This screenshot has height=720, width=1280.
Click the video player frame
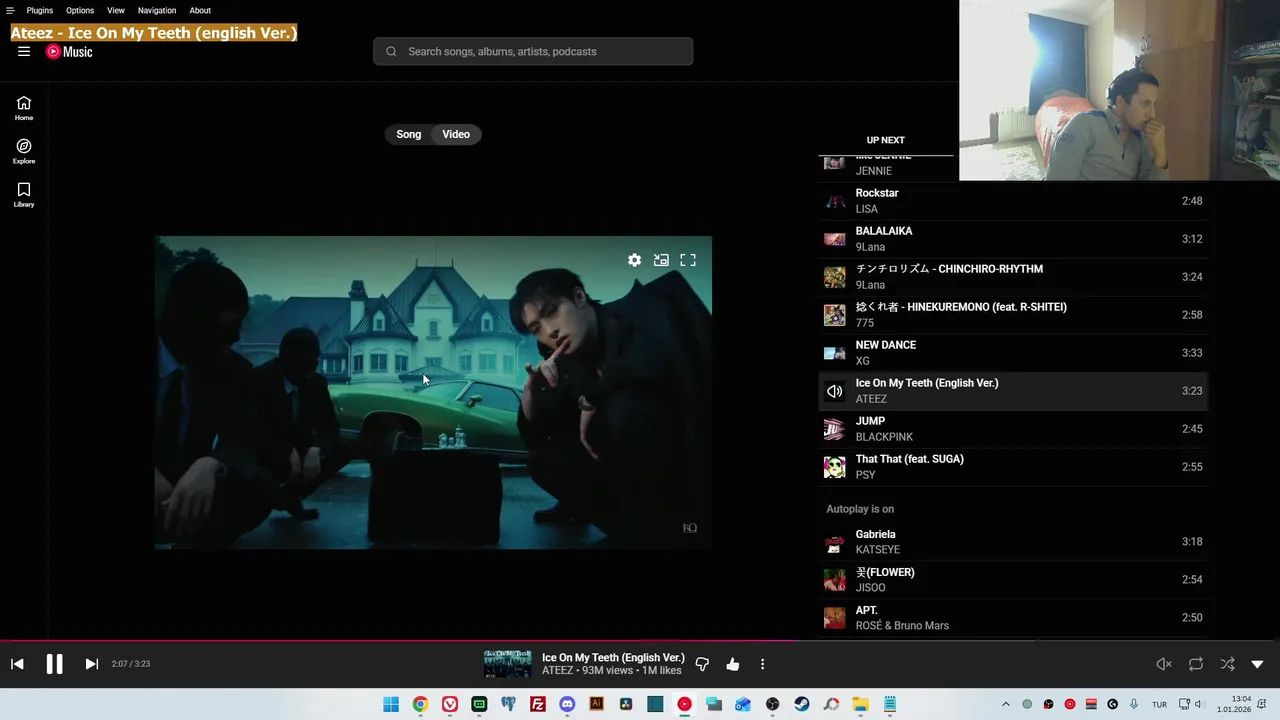[x=433, y=392]
